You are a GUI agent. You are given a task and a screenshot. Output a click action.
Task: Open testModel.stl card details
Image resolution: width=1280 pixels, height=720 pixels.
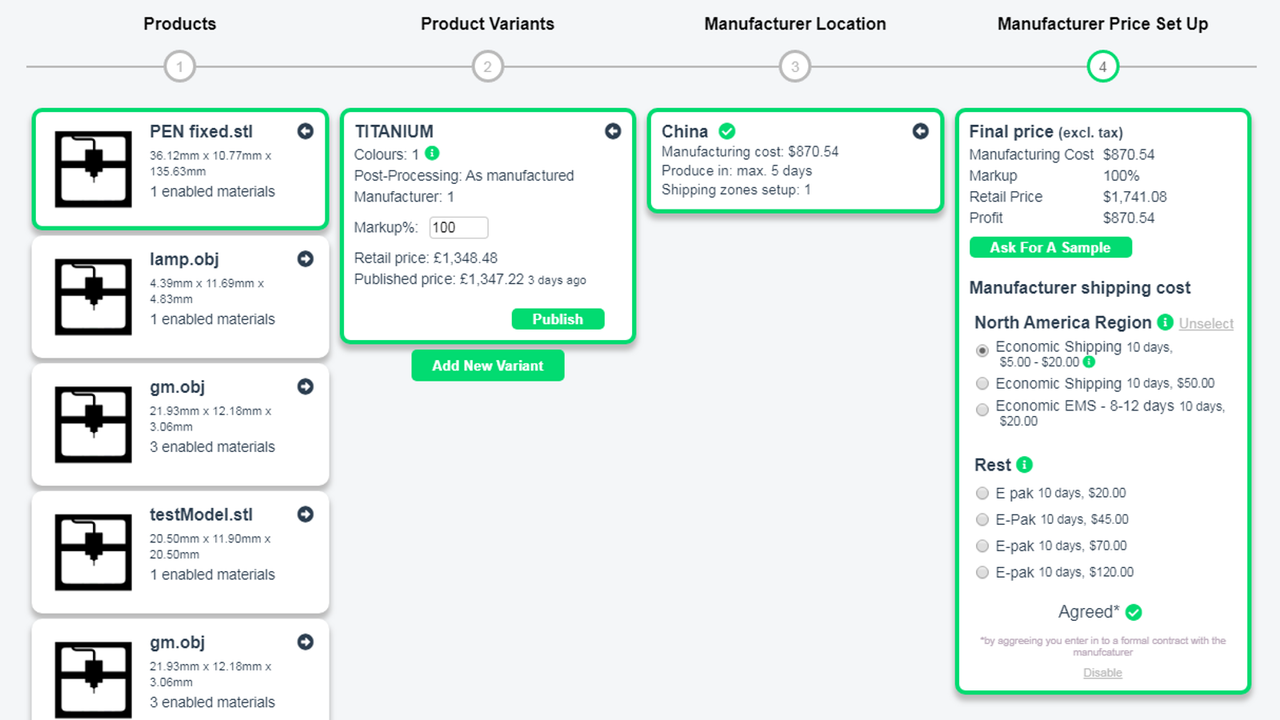point(305,514)
